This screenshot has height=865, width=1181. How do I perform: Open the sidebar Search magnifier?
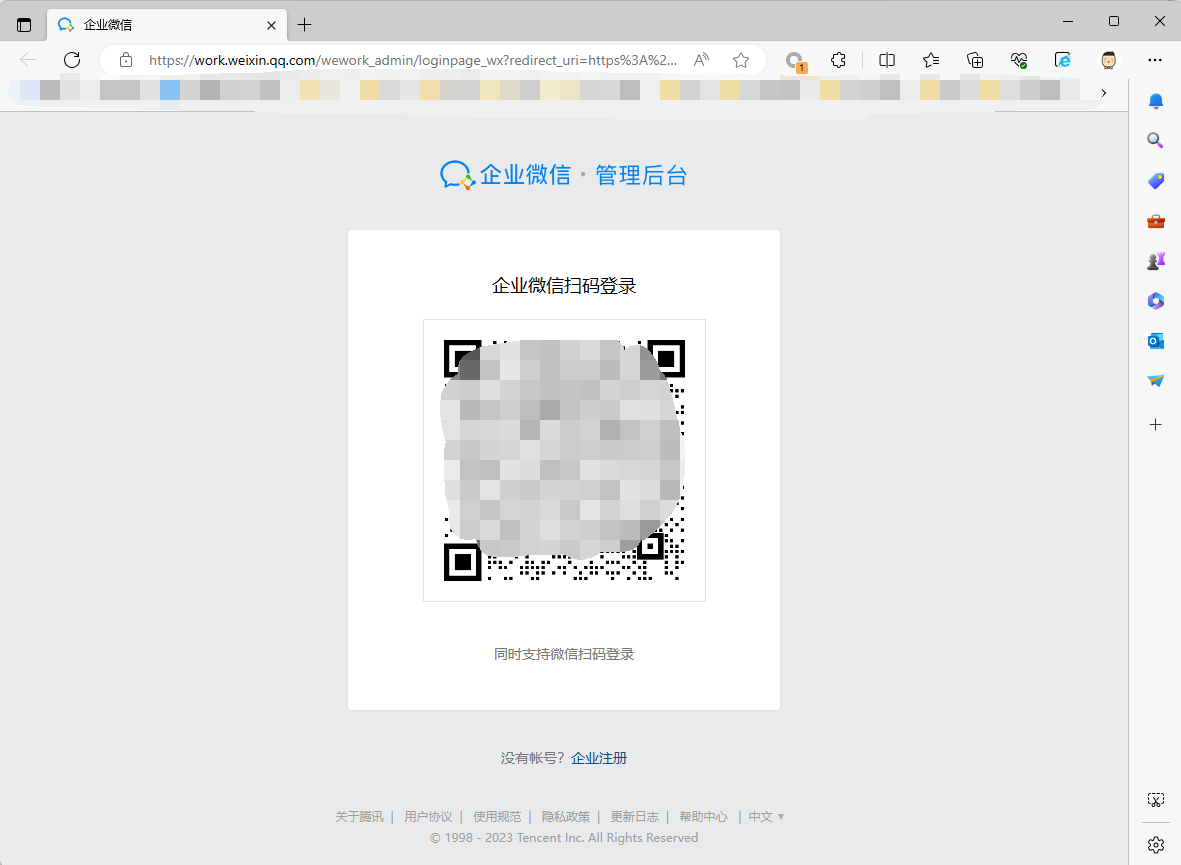(1155, 140)
